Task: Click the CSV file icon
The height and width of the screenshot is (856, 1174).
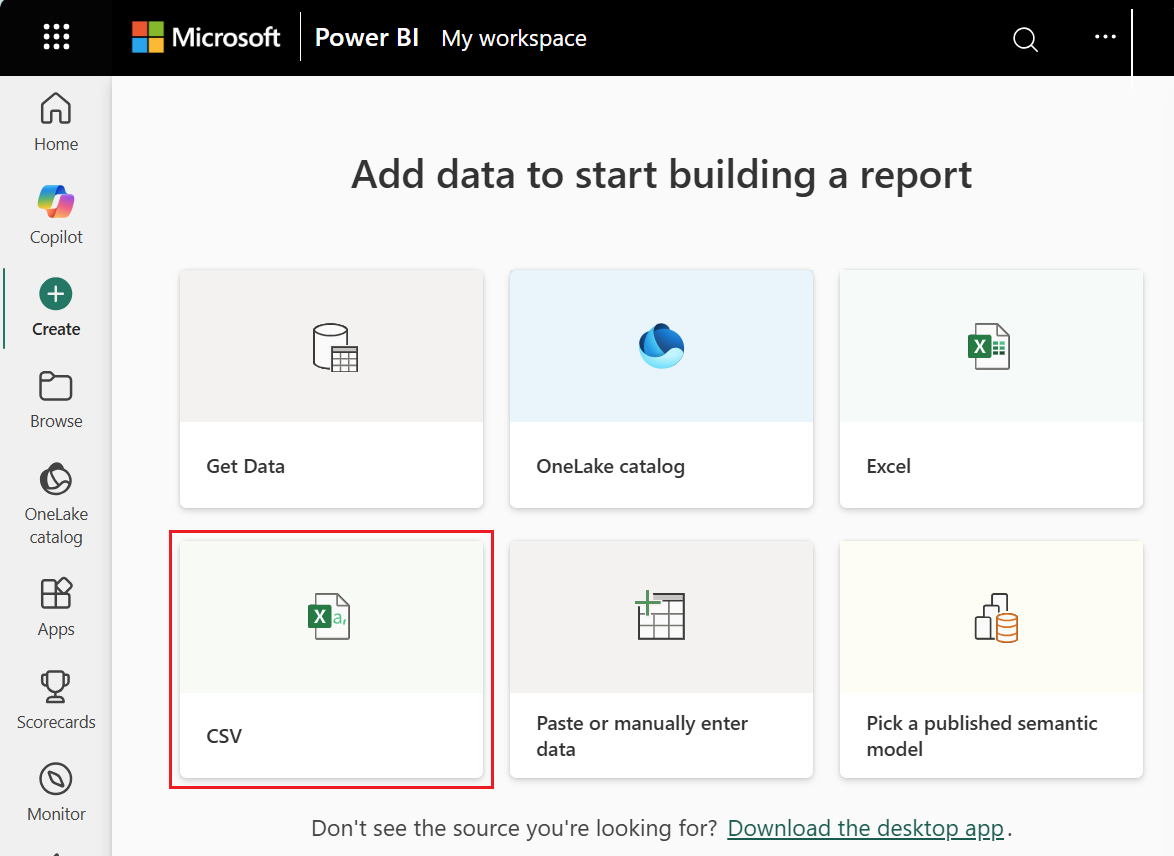Action: pos(329,616)
